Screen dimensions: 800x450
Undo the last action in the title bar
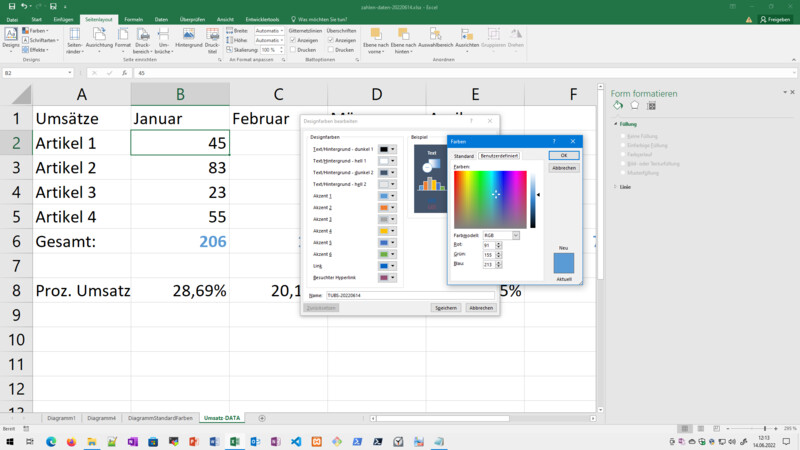tap(24, 7)
